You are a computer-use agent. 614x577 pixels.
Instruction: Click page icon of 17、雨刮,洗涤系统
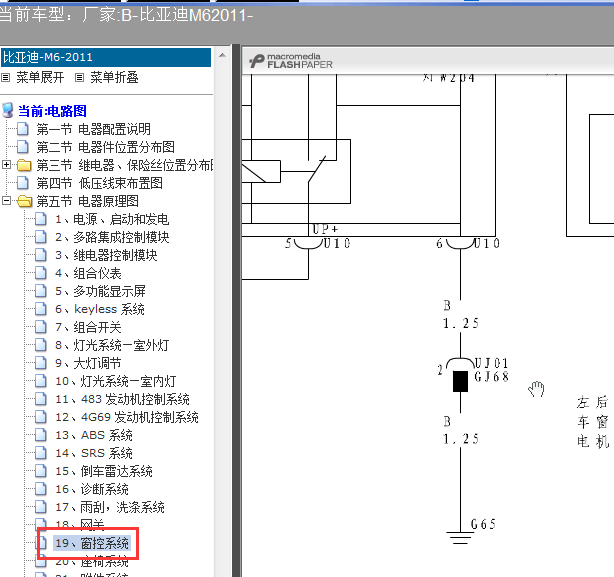(41, 507)
